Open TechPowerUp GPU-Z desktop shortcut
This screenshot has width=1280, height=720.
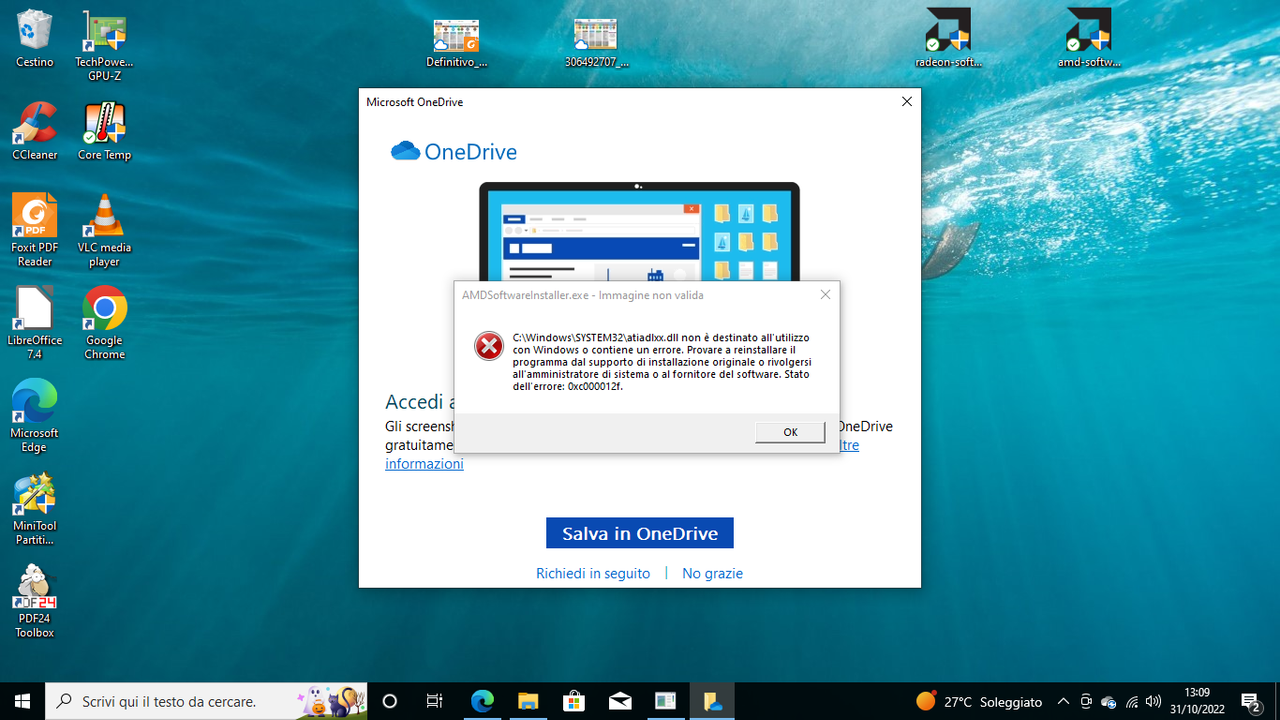pyautogui.click(x=104, y=46)
